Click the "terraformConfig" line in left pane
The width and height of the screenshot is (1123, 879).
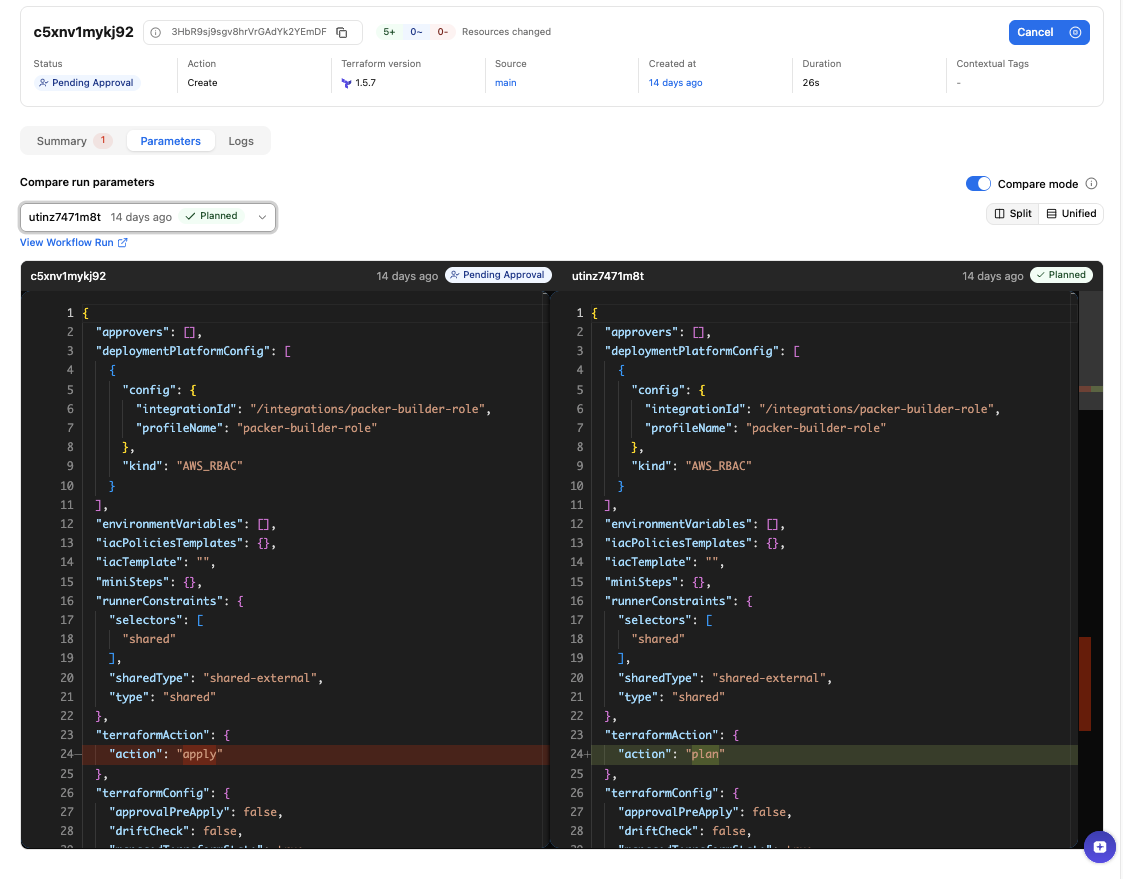163,793
